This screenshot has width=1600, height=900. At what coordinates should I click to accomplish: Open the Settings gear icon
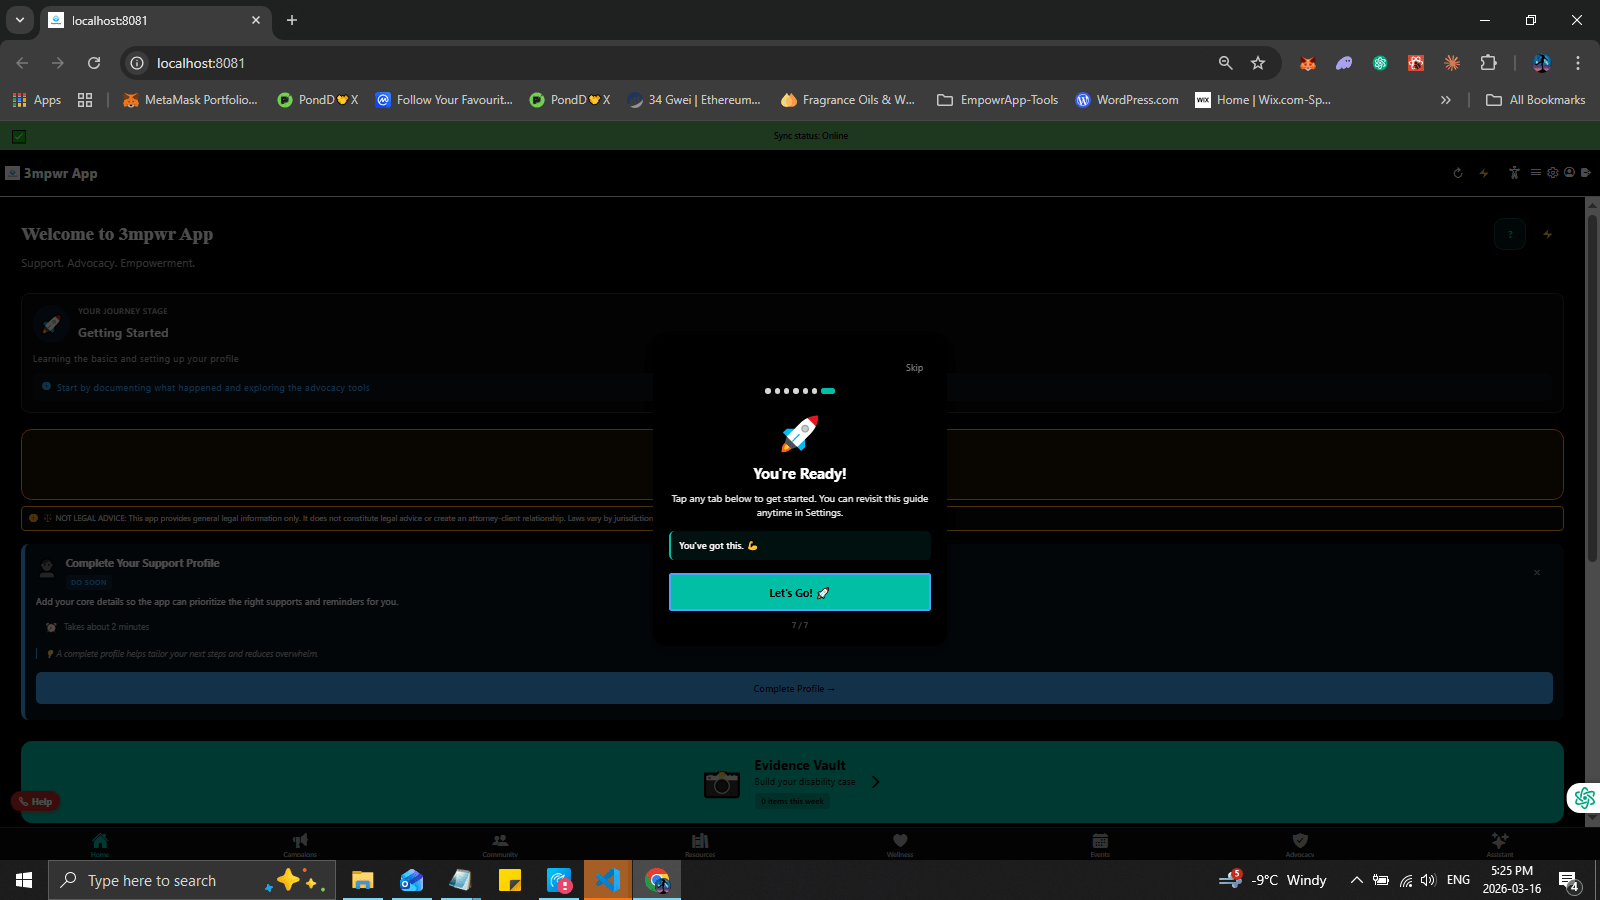pos(1553,172)
